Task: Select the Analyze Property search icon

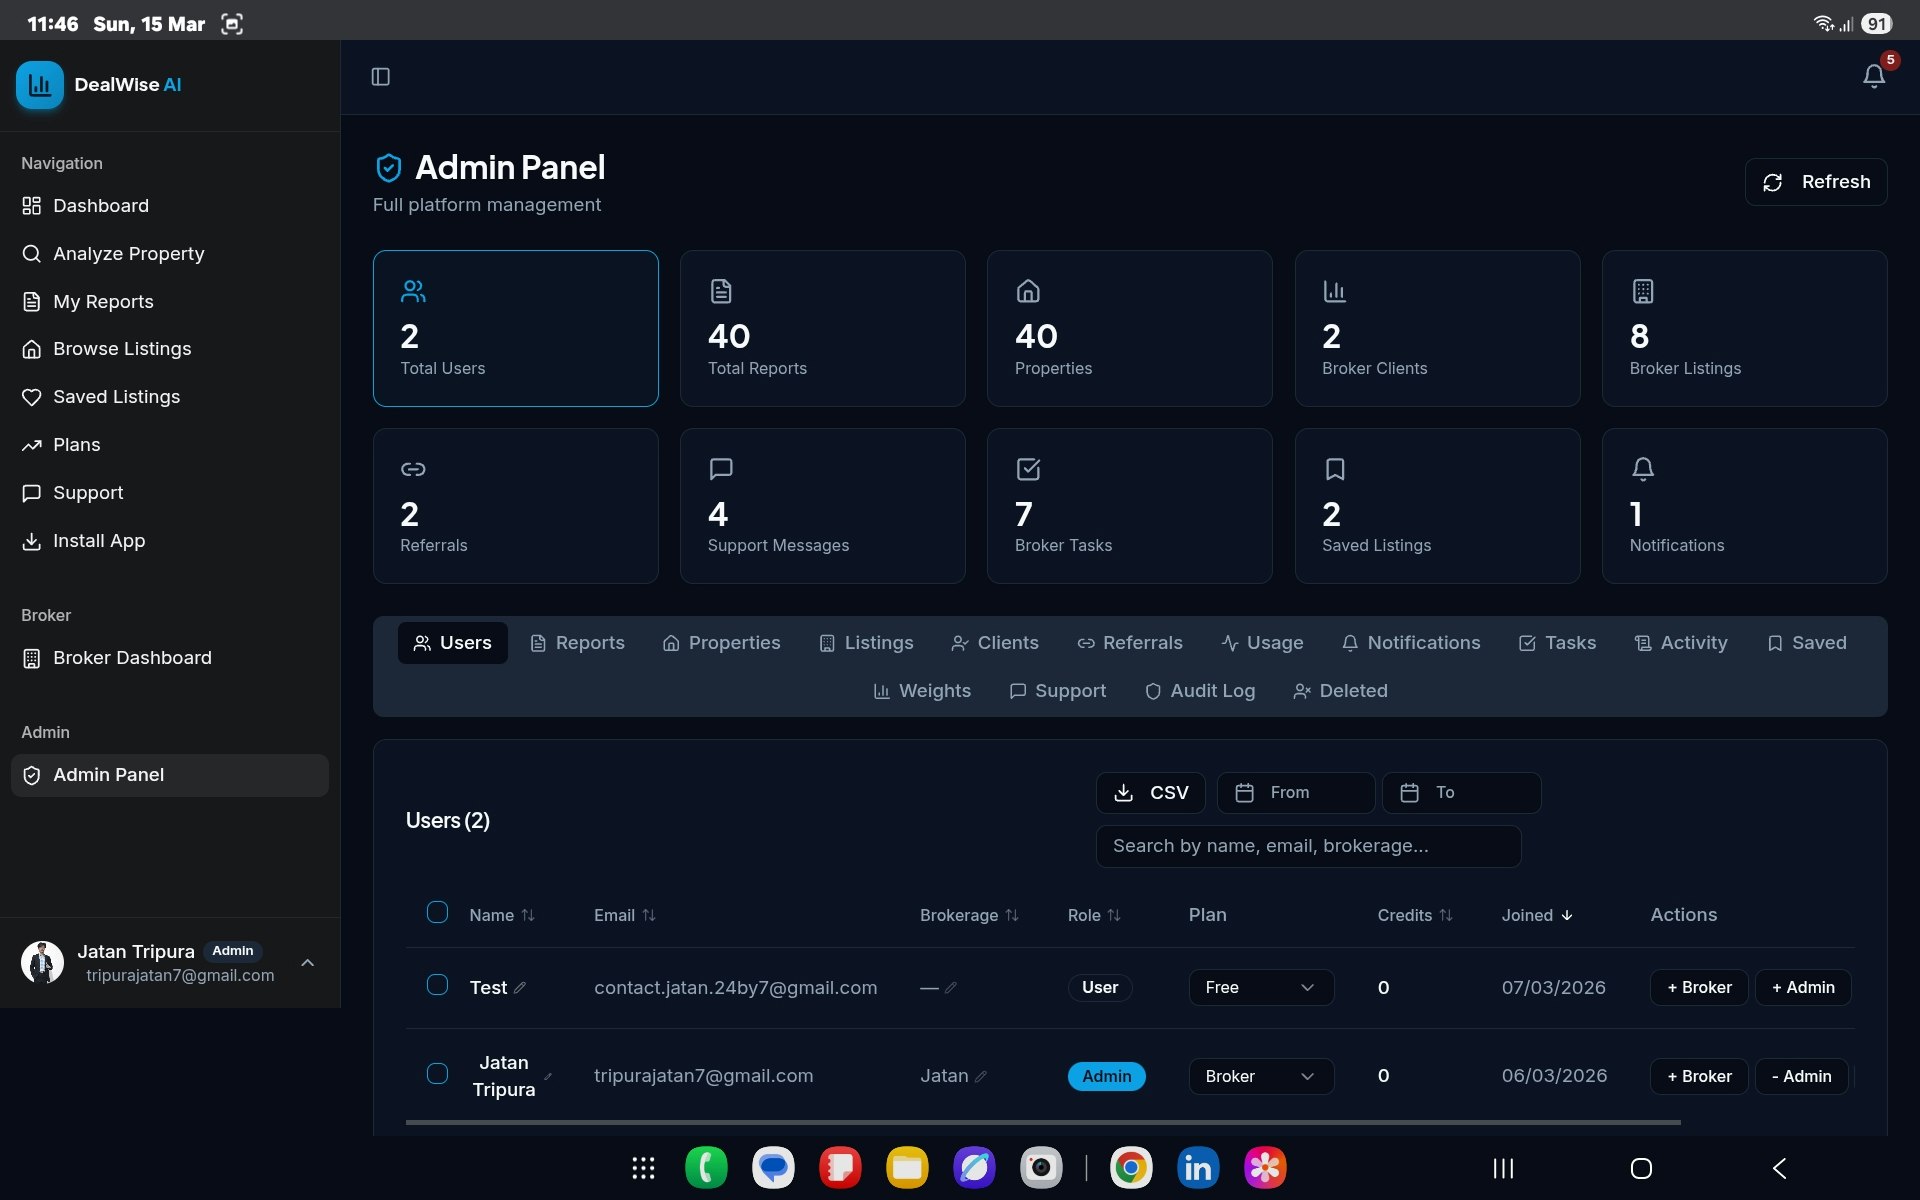Action: coord(31,254)
